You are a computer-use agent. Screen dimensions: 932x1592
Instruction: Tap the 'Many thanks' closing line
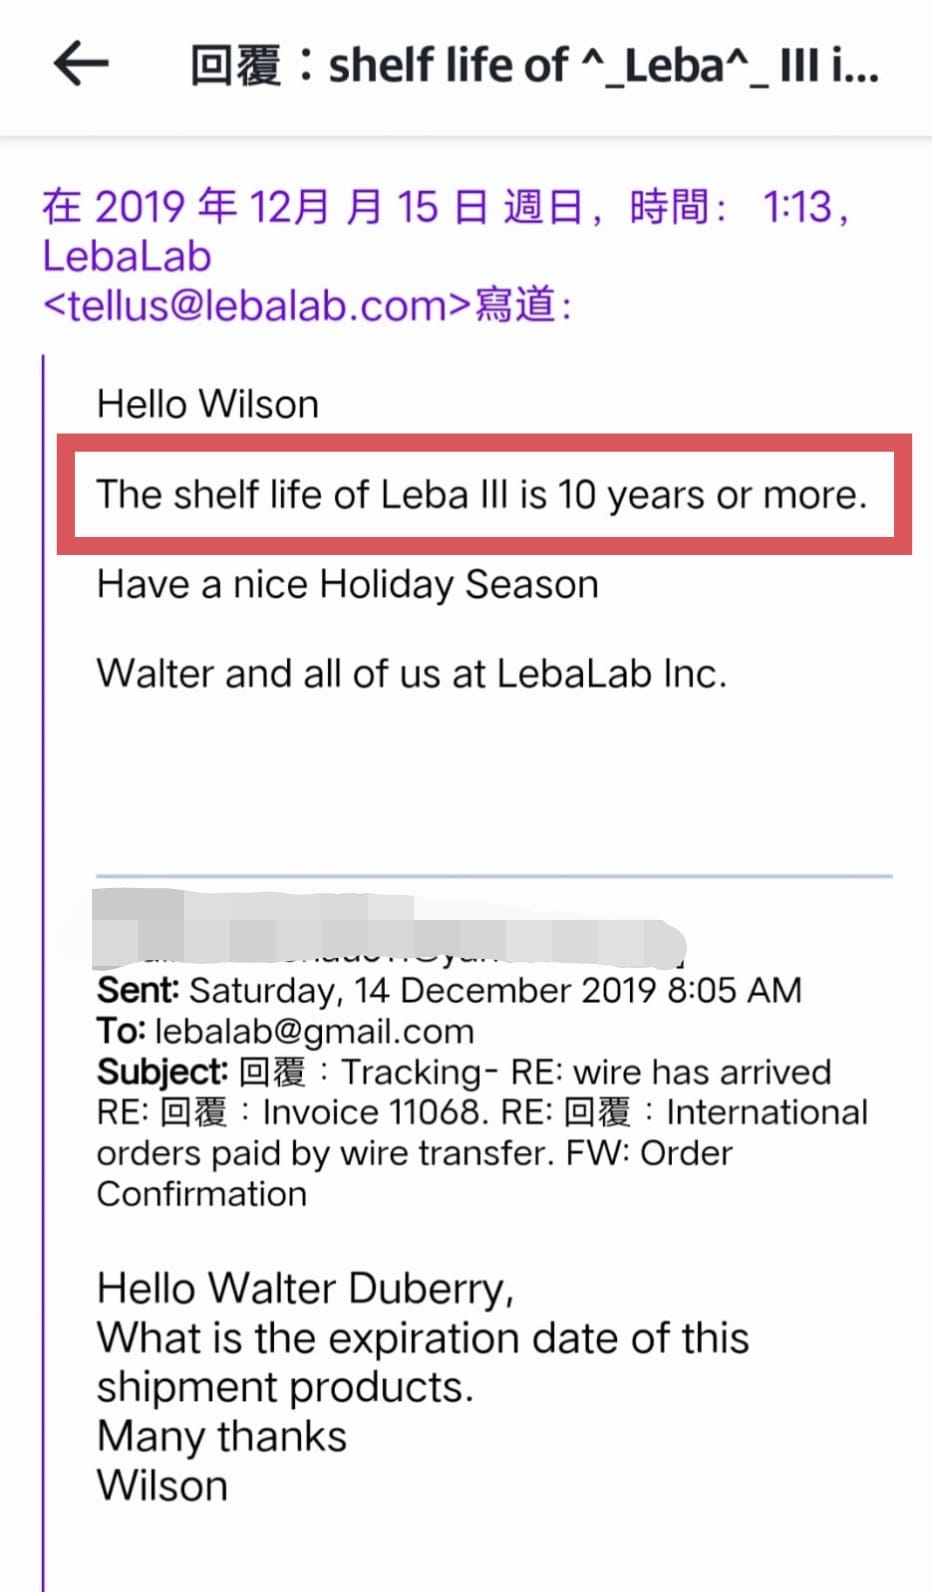(x=222, y=1436)
